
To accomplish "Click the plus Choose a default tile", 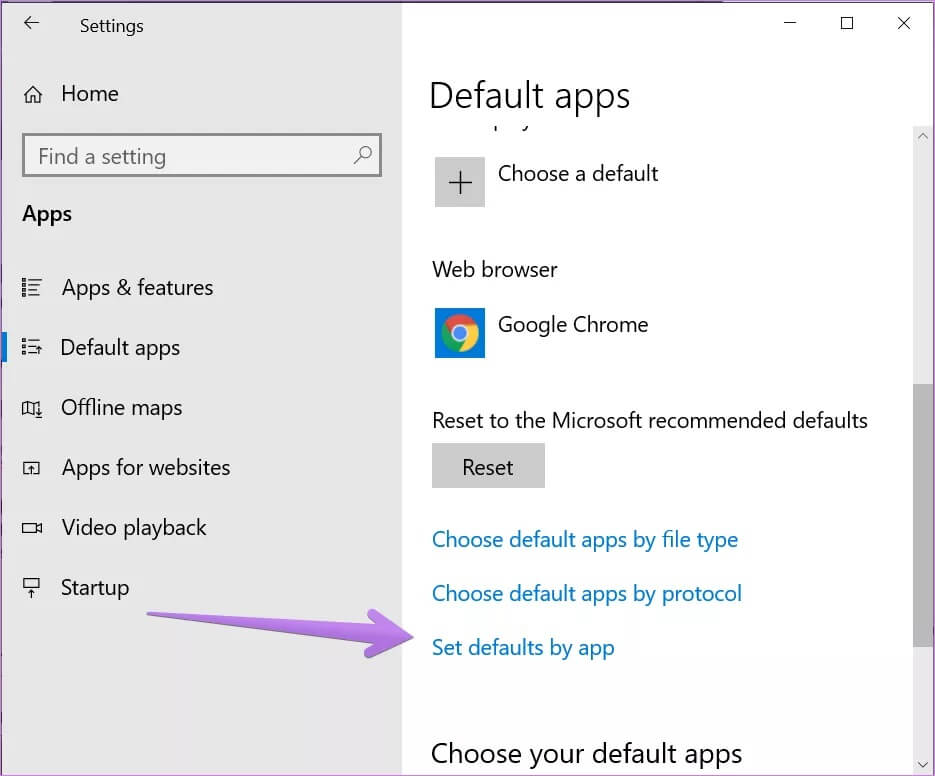I will [460, 182].
